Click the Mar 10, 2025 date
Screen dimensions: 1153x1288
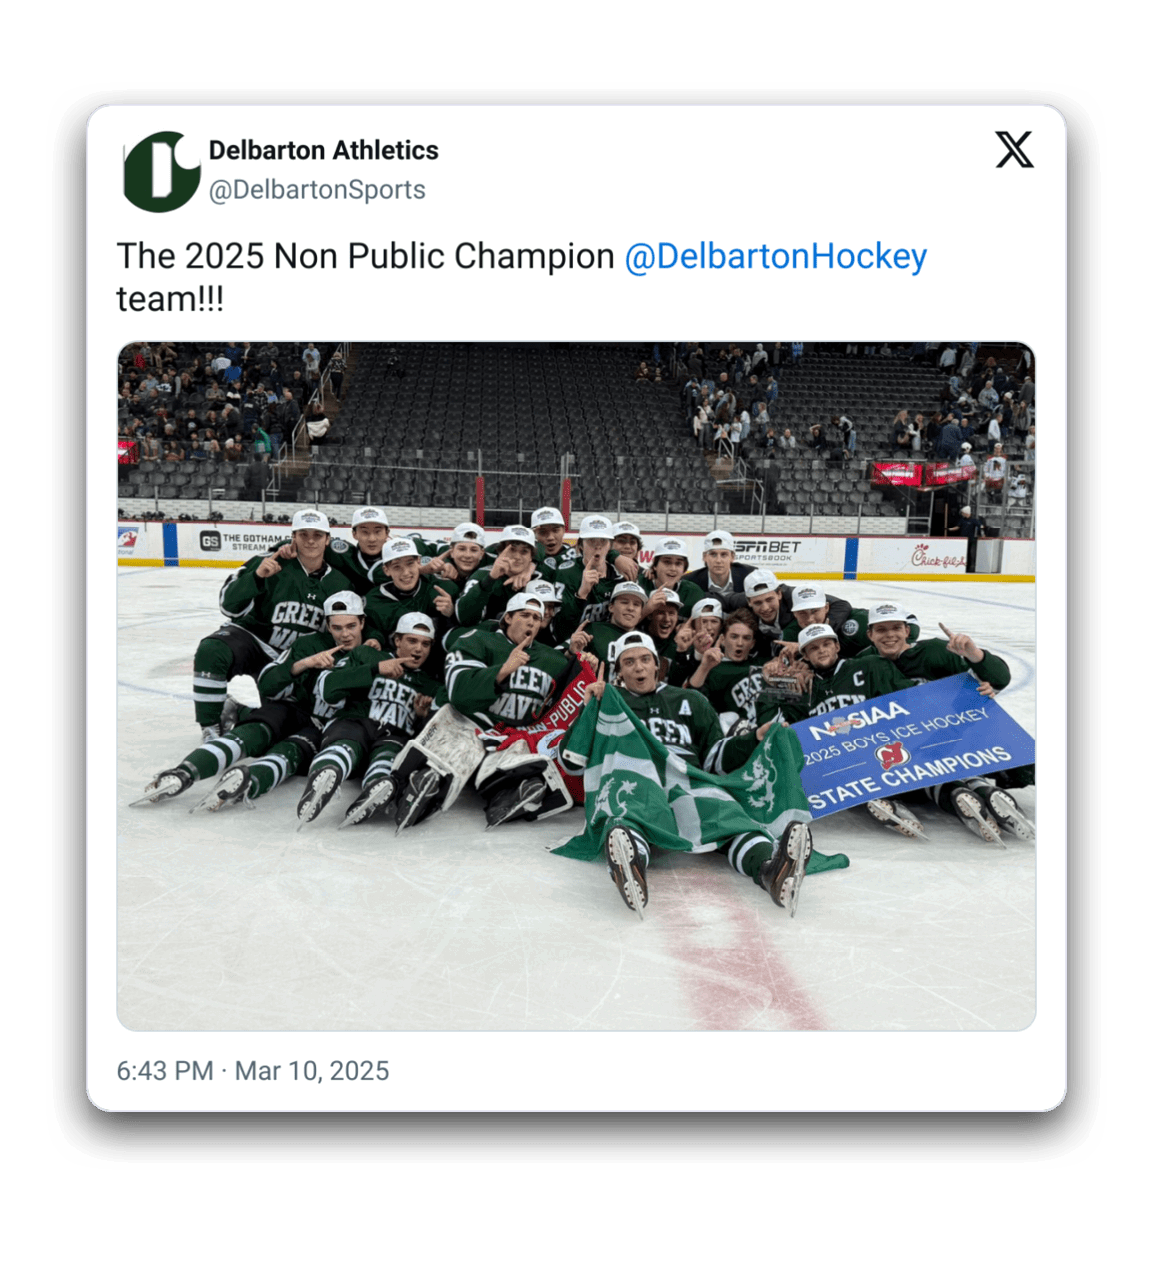click(x=312, y=1071)
